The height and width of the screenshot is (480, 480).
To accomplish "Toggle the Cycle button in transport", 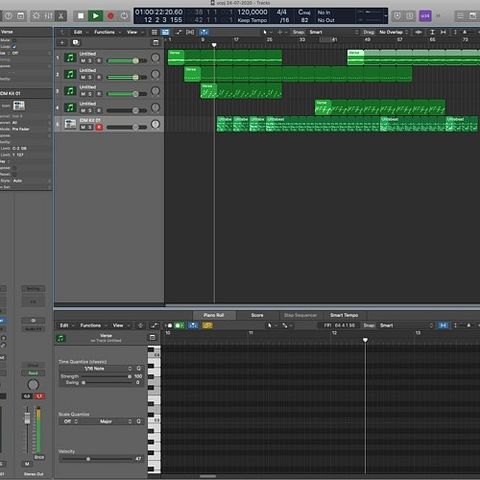I will 124,16.
